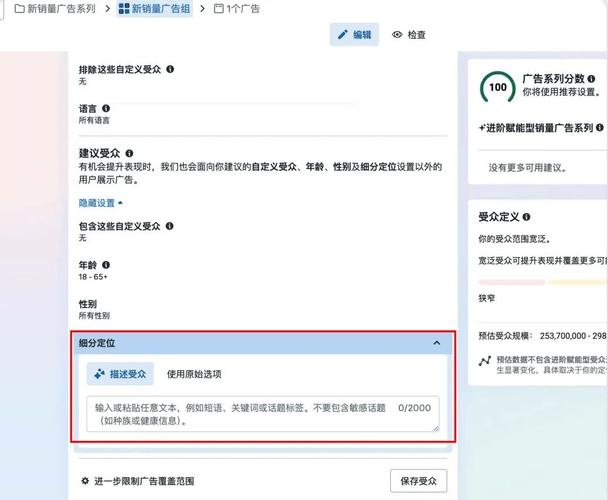Show info for 包含这些自定义受众
608x500 pixels.
click(x=169, y=226)
